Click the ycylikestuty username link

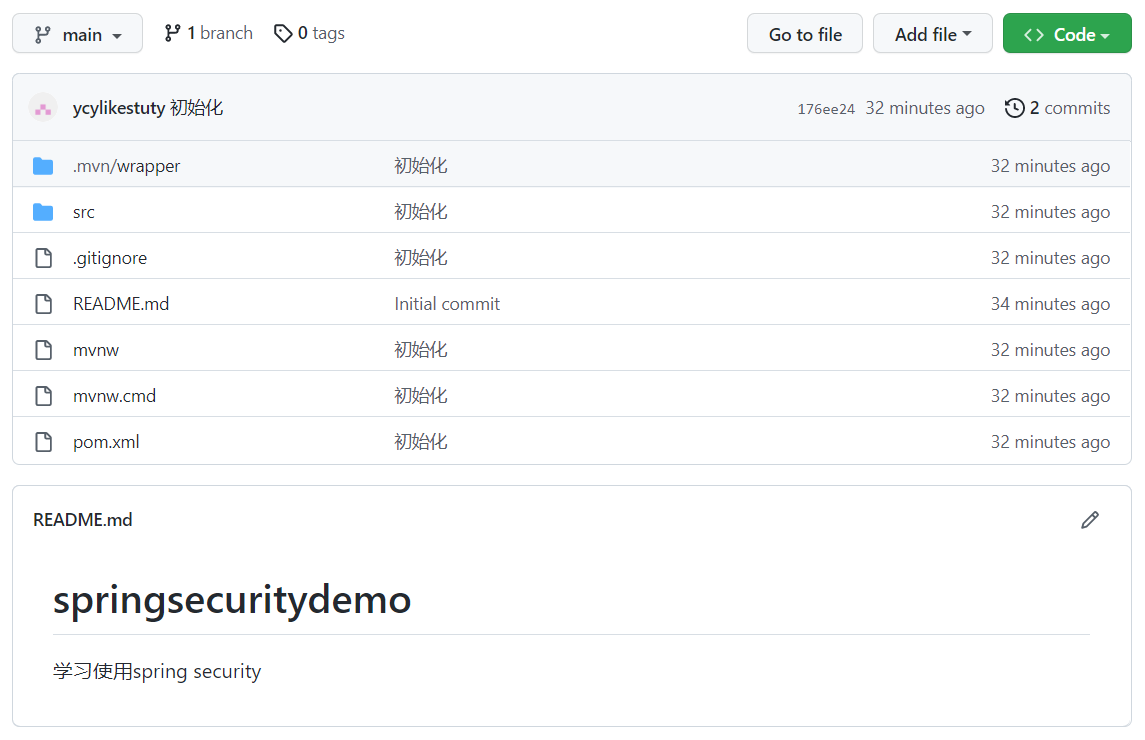pos(119,108)
